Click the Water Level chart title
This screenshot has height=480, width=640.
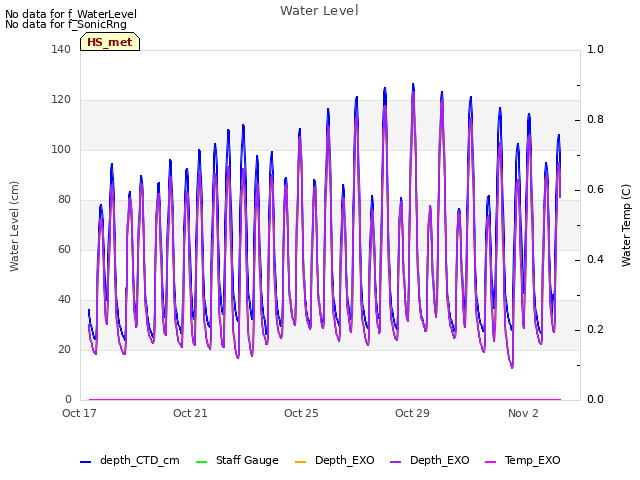pos(319,11)
